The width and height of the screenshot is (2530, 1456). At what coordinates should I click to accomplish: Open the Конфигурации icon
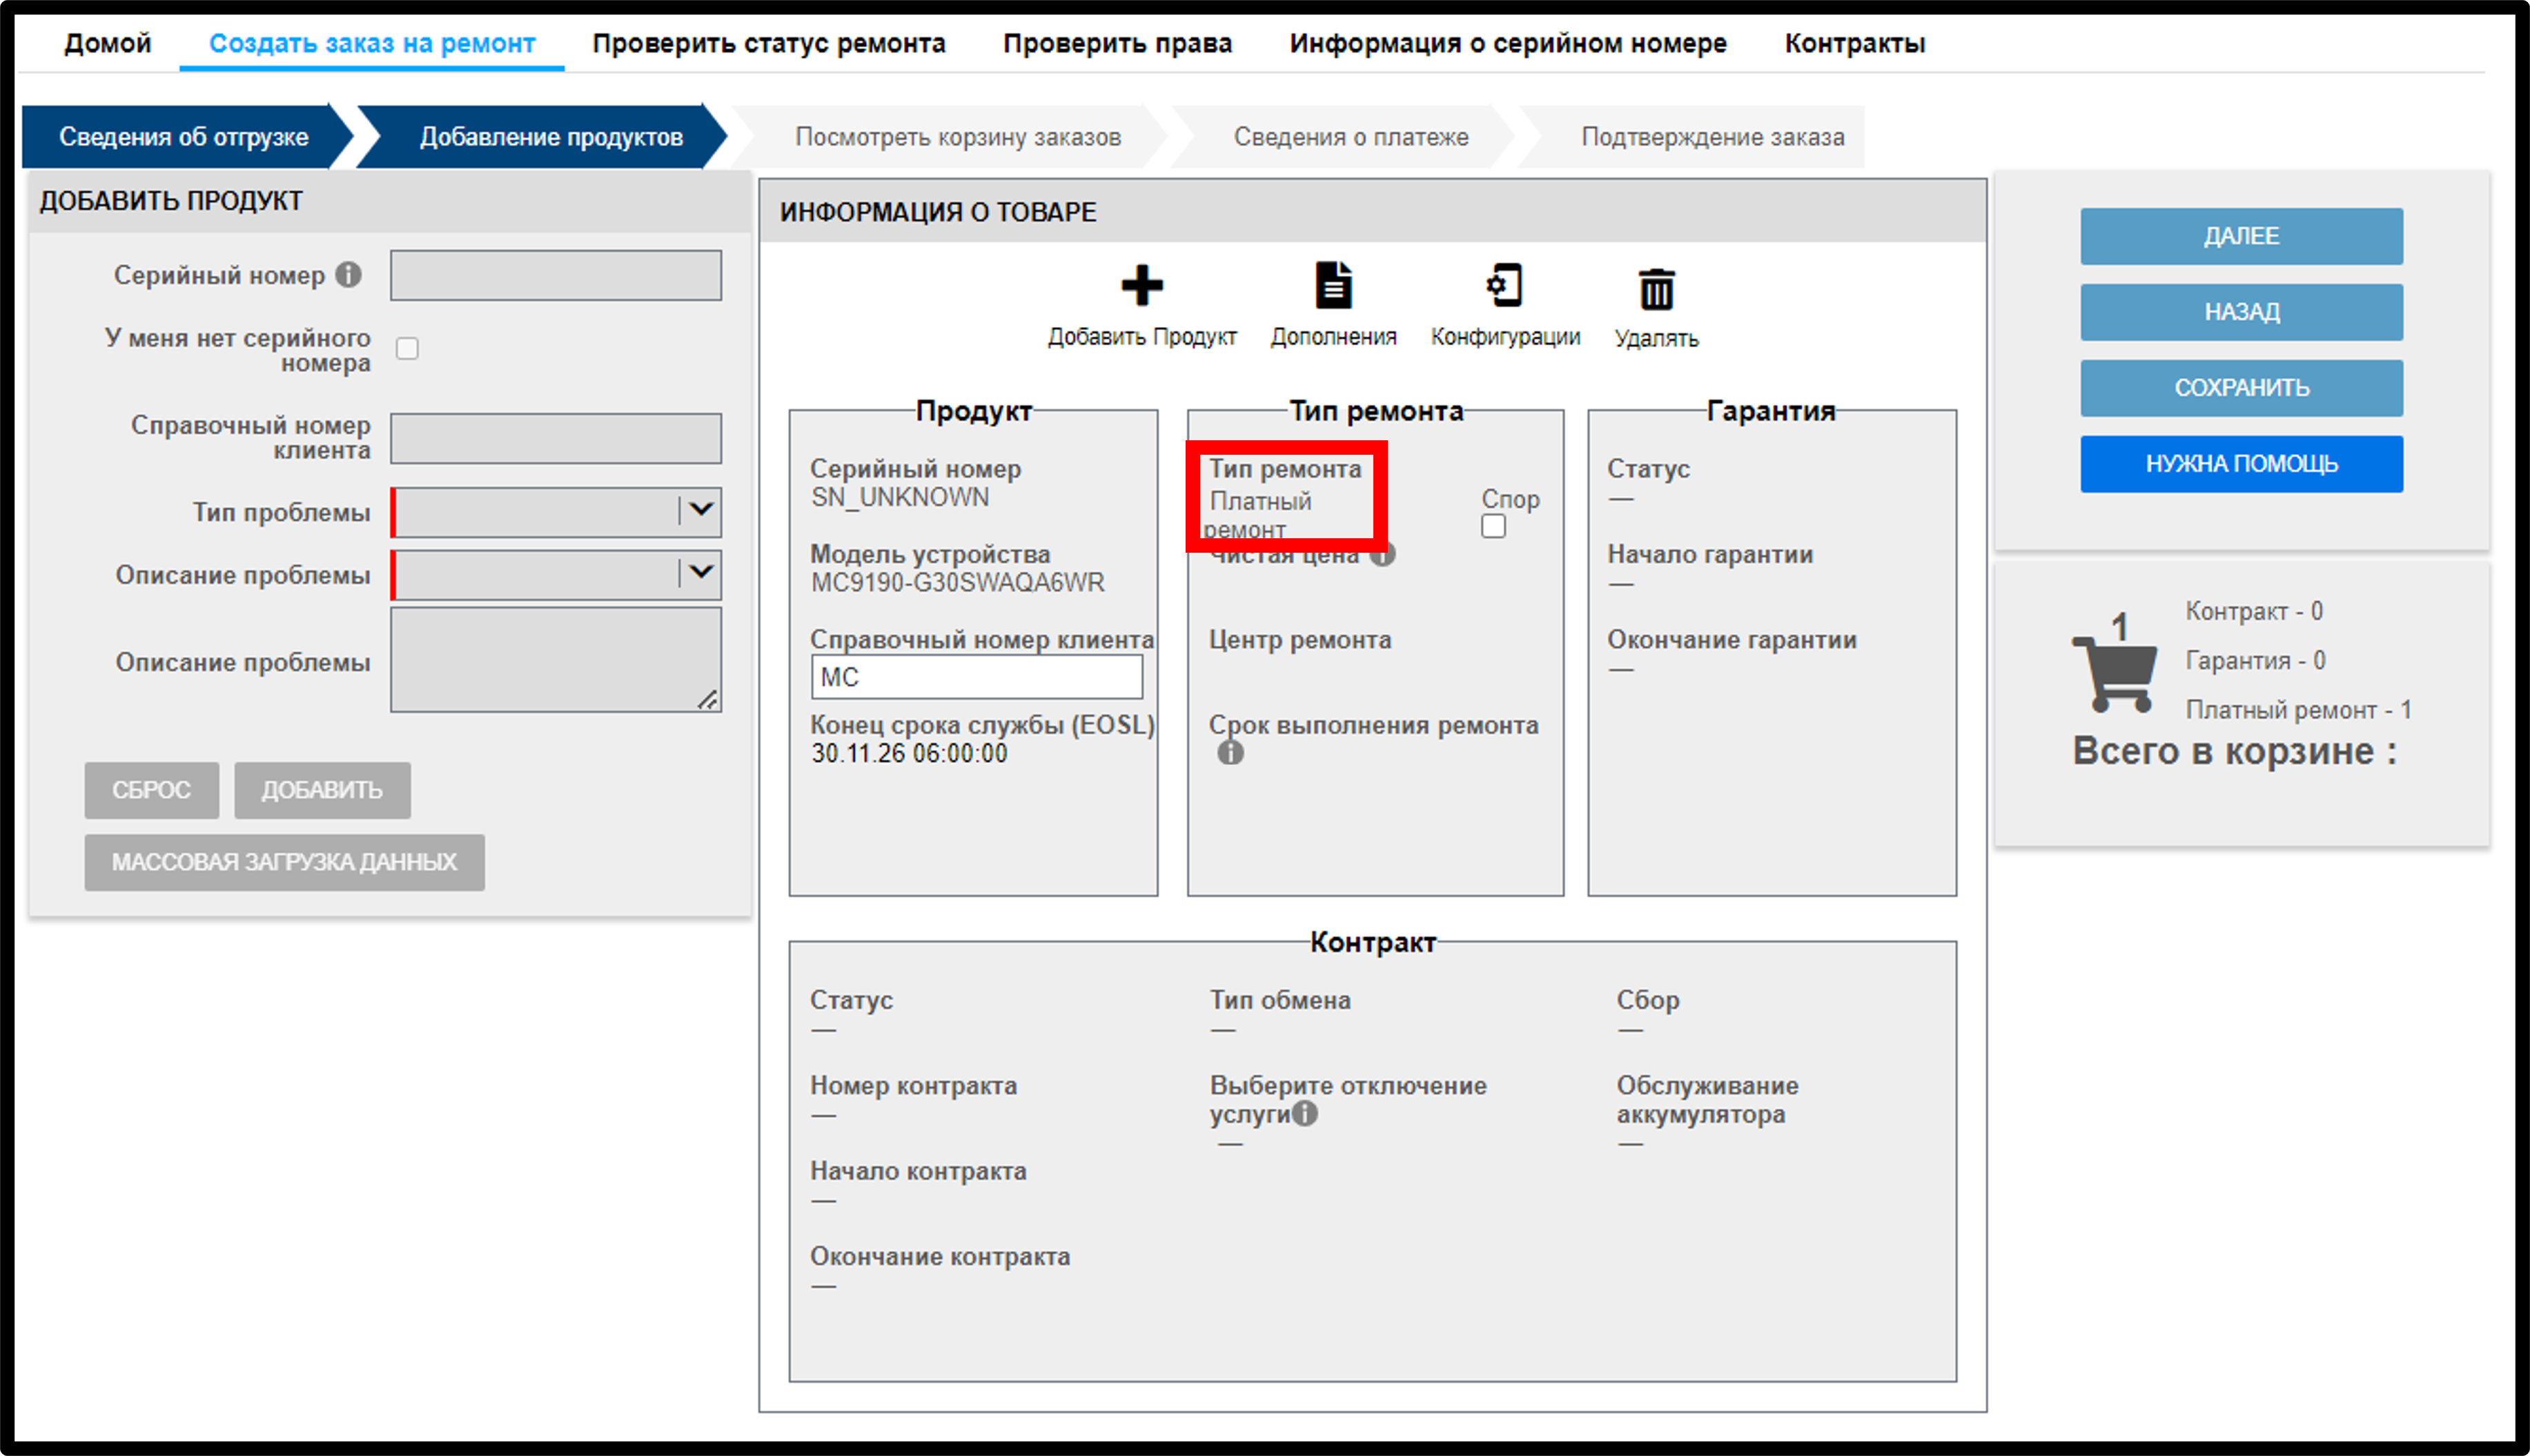1504,286
